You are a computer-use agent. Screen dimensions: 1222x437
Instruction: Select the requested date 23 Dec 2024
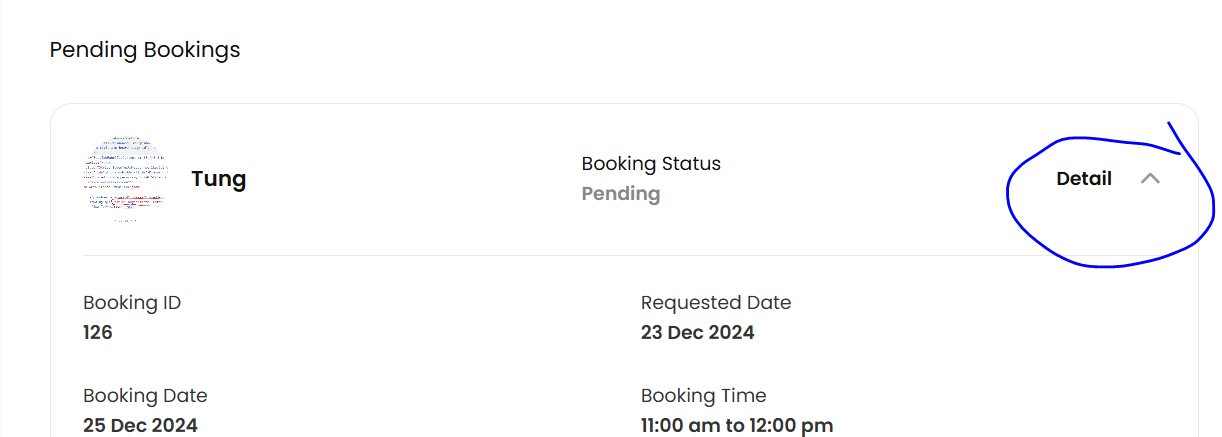click(698, 332)
